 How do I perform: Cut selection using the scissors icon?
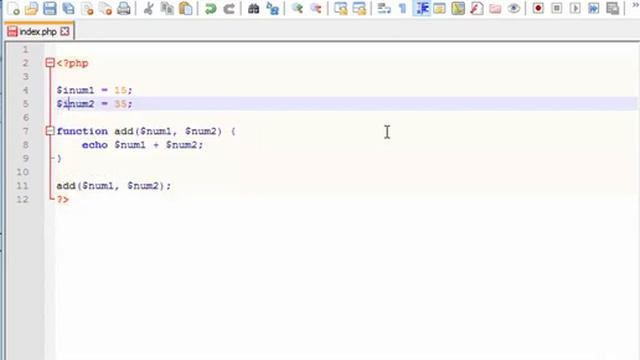coord(149,8)
